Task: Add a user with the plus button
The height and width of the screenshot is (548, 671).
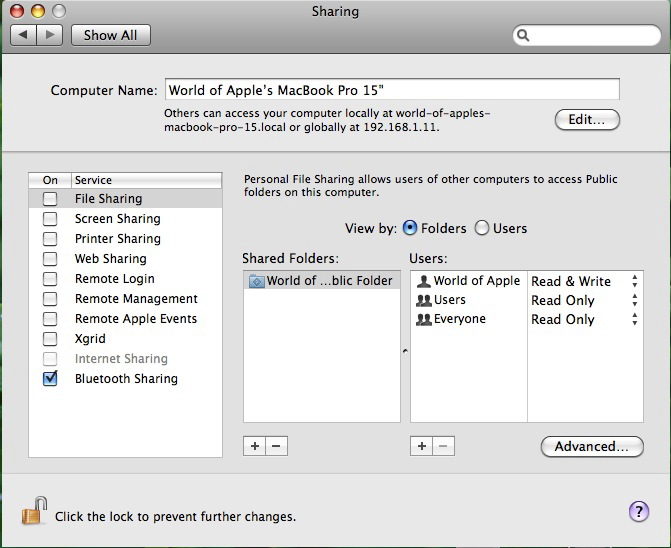Action: coord(422,446)
